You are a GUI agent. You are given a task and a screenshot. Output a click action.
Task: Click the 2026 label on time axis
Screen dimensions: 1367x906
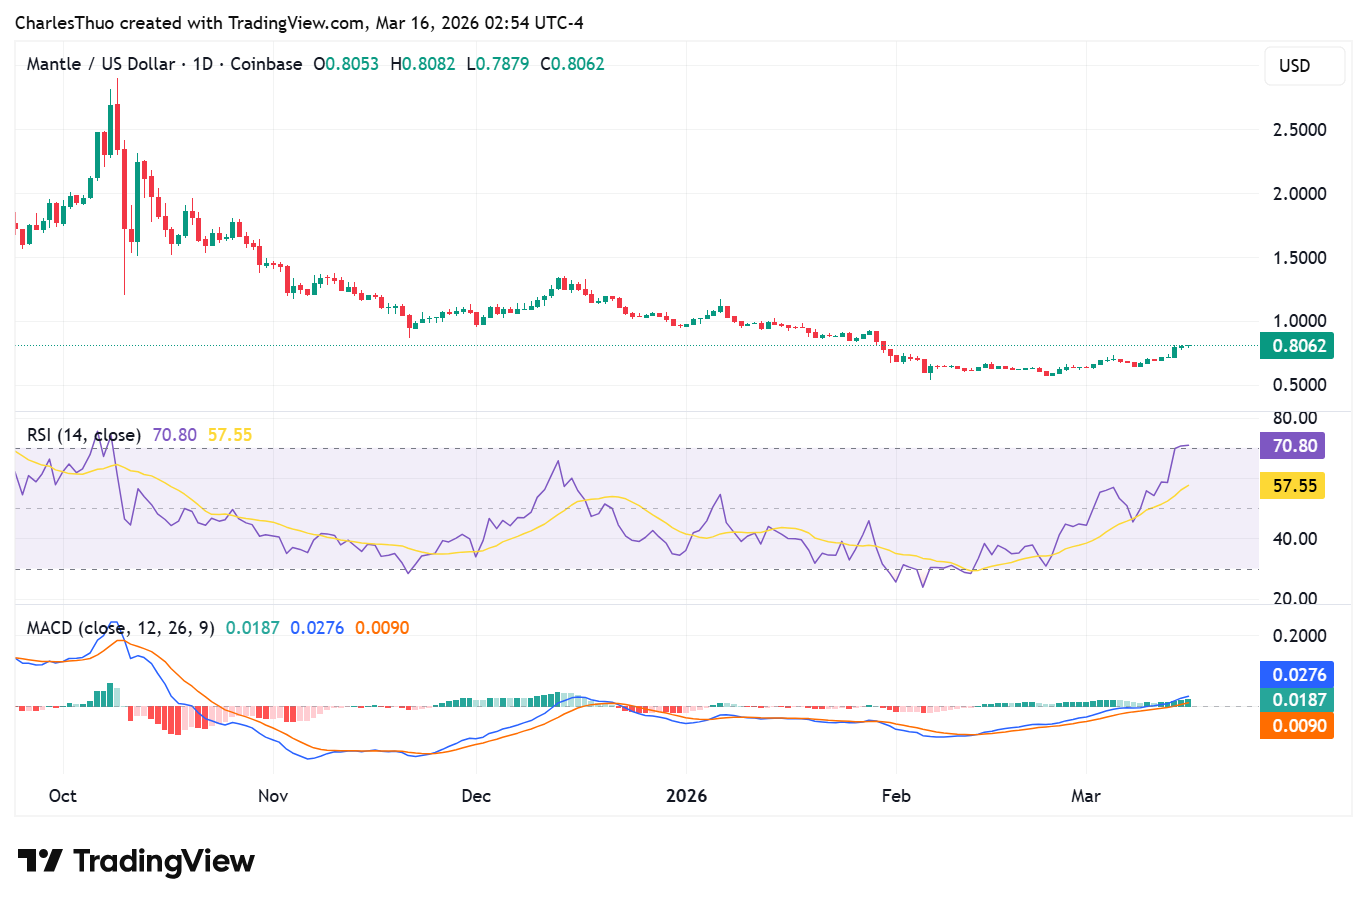[686, 796]
